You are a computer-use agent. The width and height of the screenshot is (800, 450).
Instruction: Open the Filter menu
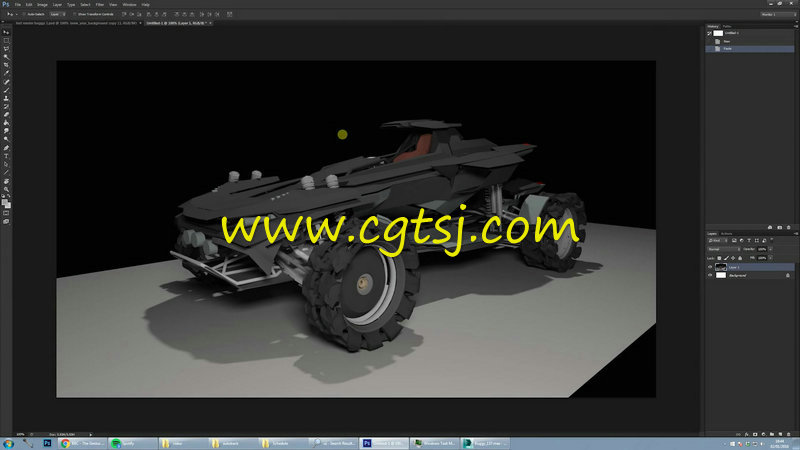pos(99,5)
